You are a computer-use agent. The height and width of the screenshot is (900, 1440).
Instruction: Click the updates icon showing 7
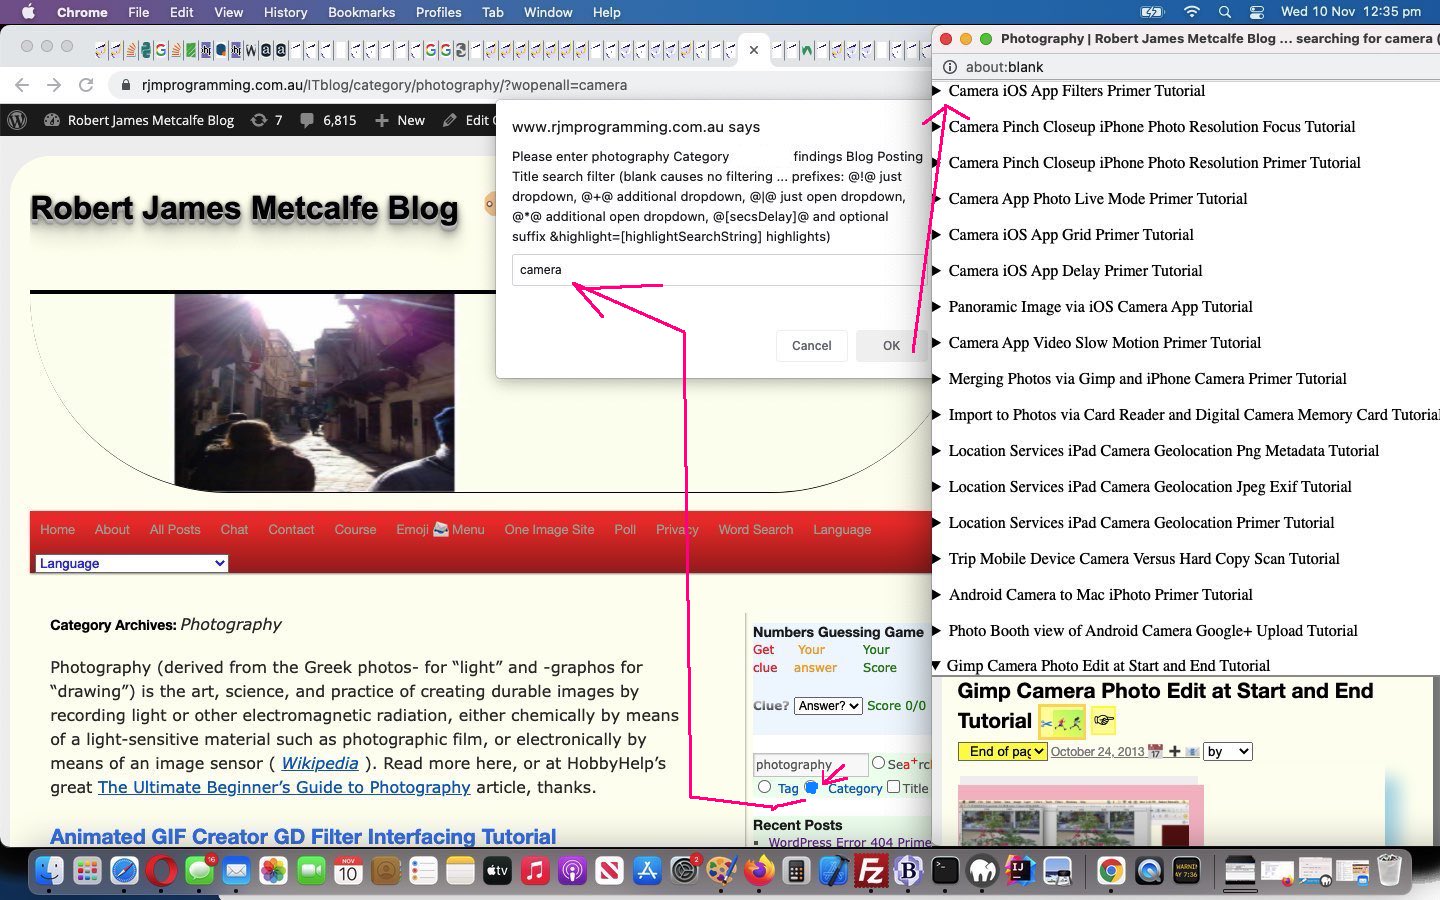pos(267,120)
